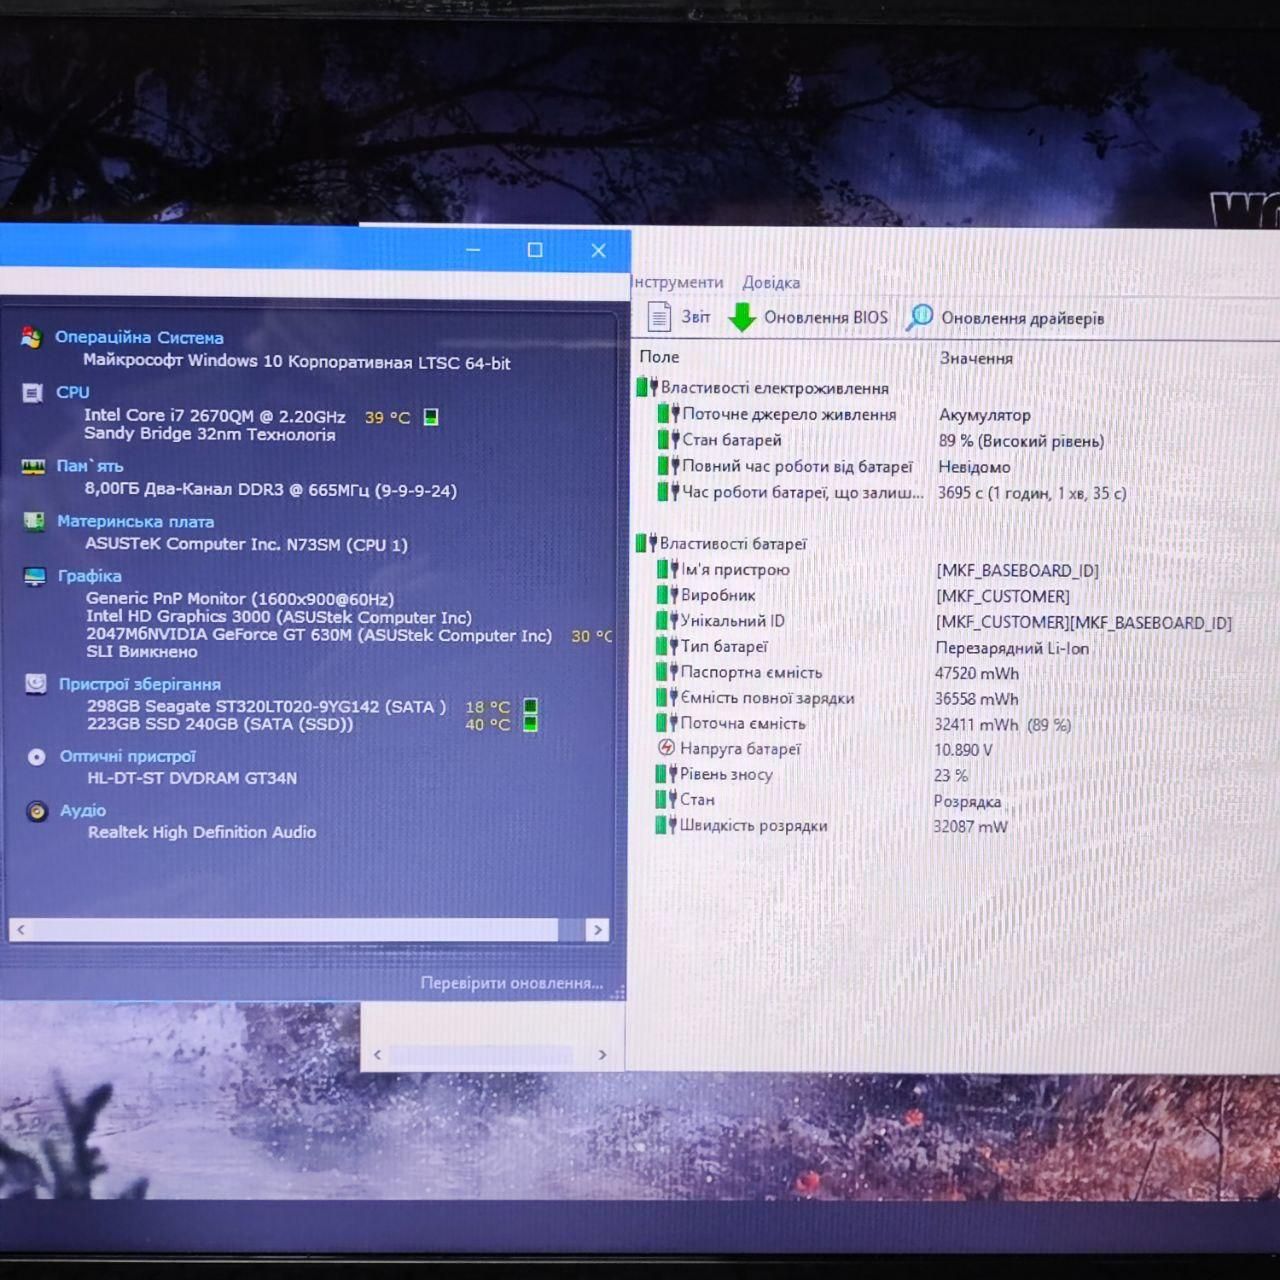Click the Operating System Windows icon
The width and height of the screenshot is (1280, 1280).
coord(31,338)
